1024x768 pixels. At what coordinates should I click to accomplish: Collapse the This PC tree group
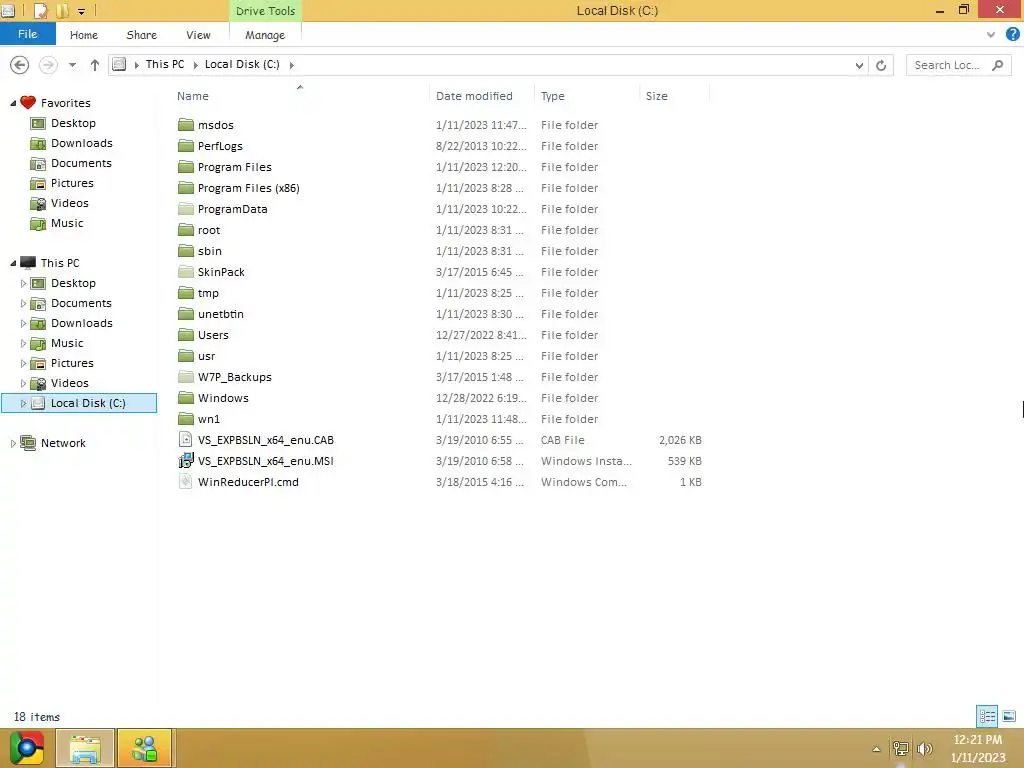click(13, 263)
